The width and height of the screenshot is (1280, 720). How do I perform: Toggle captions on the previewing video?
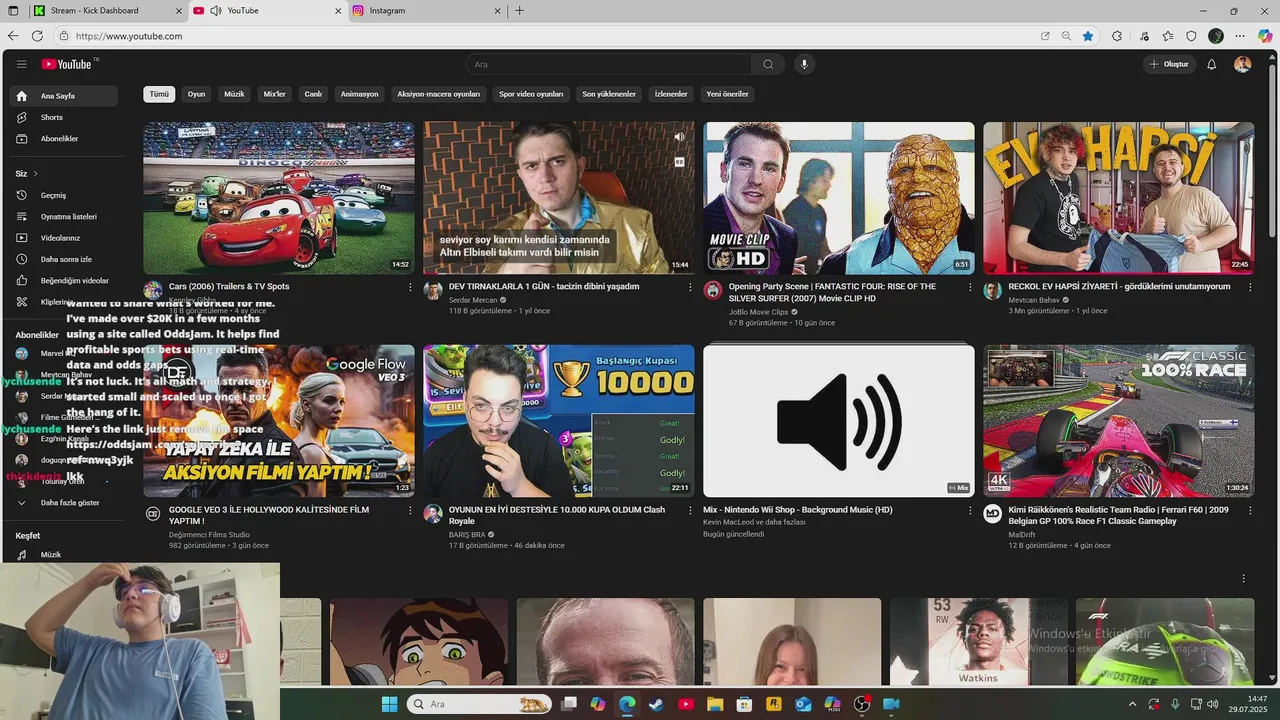pos(679,161)
